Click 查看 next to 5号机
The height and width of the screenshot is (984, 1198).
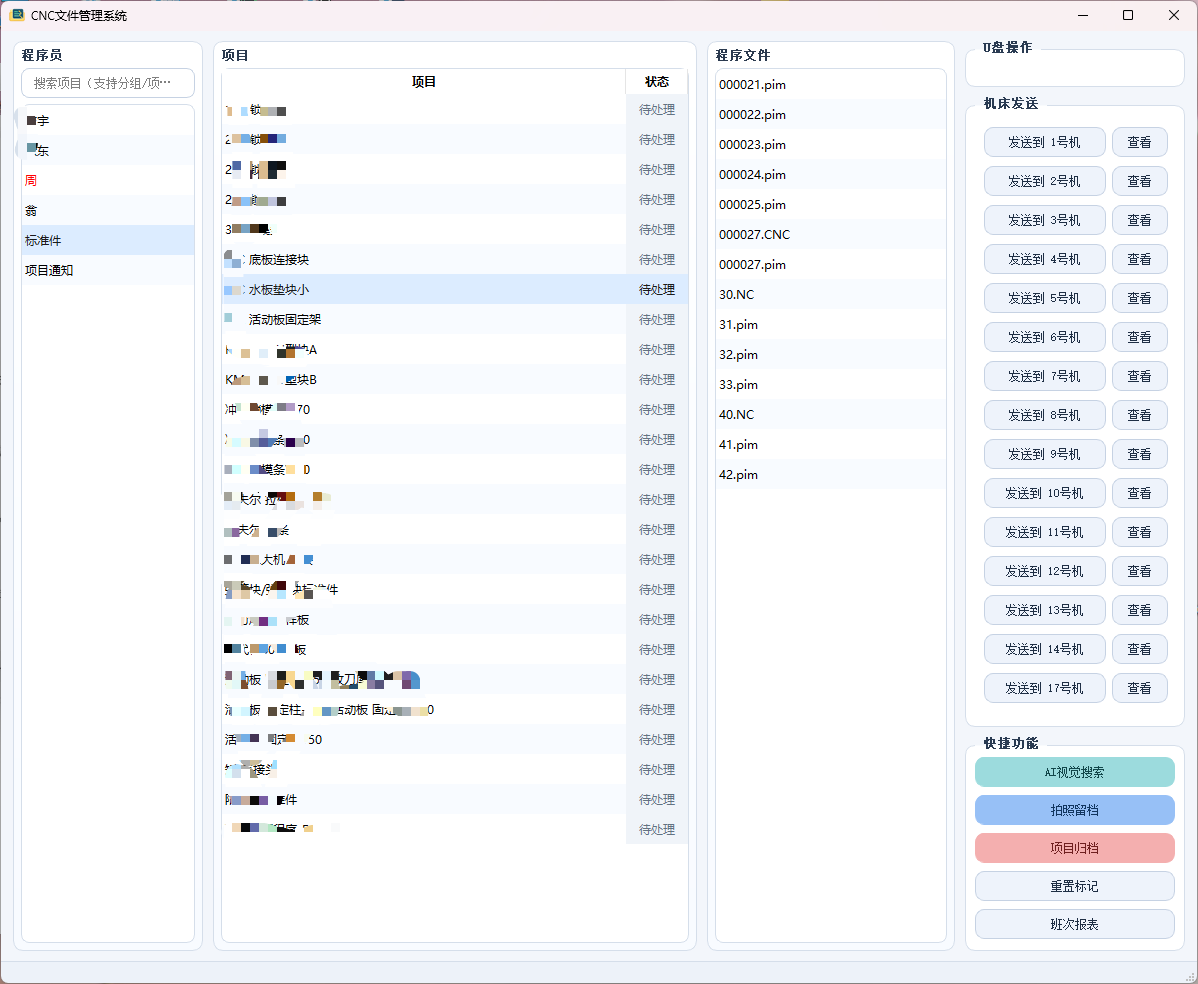coord(1139,298)
